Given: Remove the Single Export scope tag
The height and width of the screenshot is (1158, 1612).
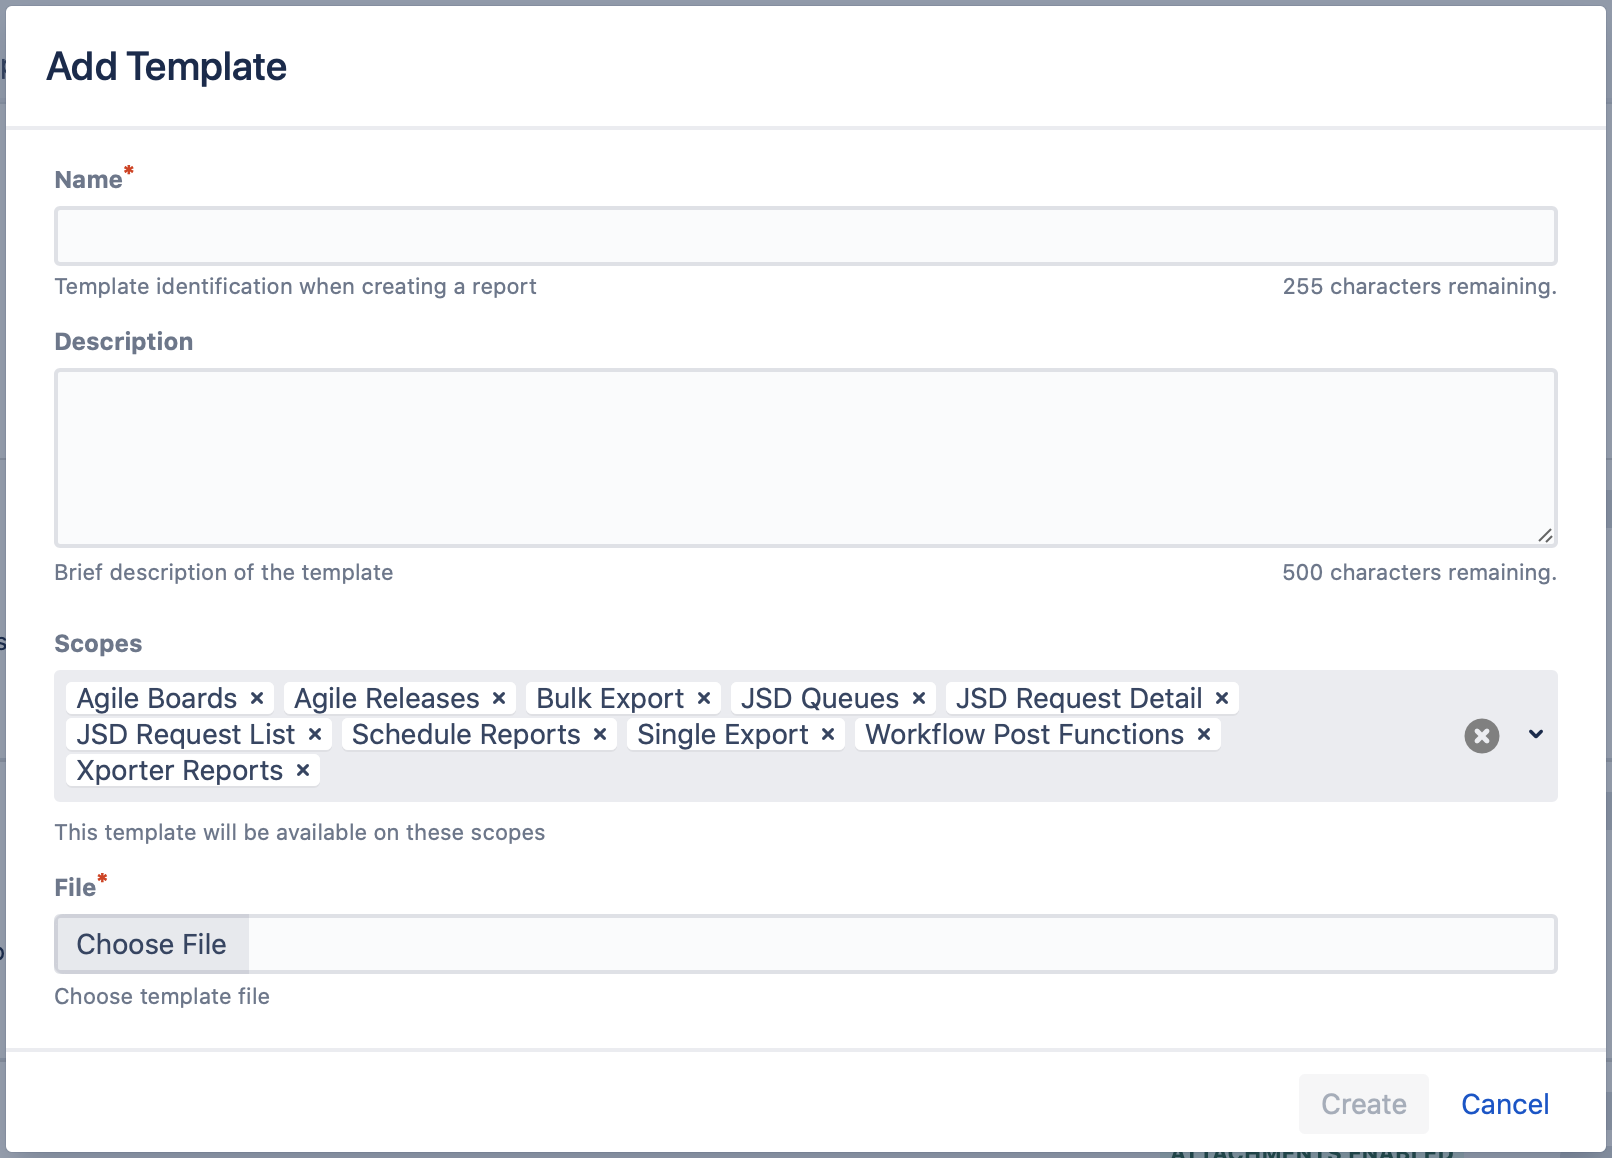Looking at the screenshot, I should point(828,734).
